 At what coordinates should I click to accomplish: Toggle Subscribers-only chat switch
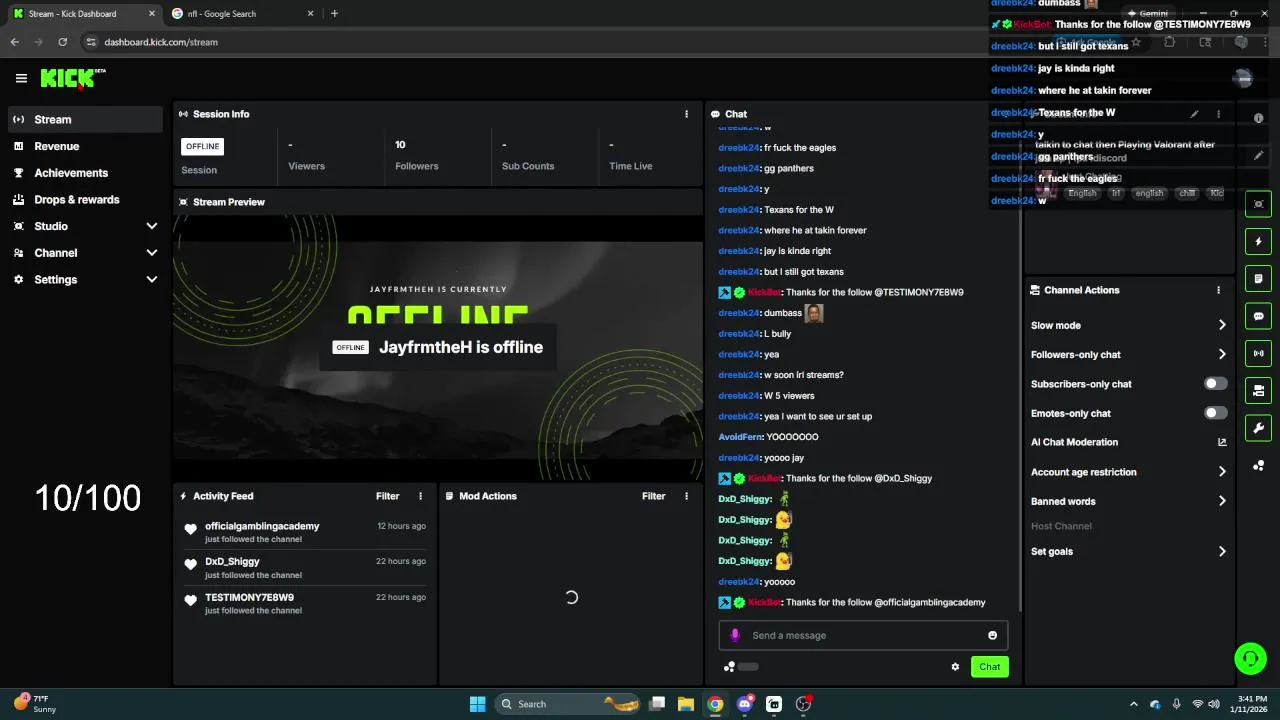pyautogui.click(x=1215, y=384)
